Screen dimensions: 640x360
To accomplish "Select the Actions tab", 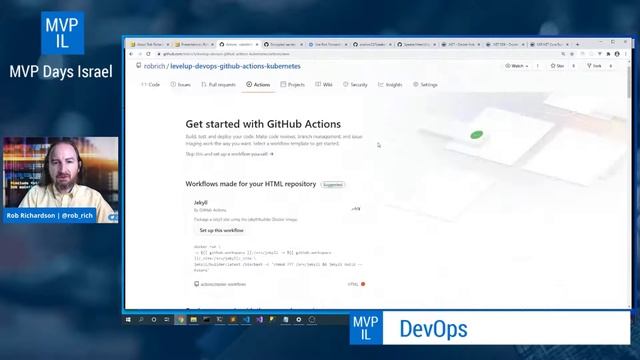I will (x=258, y=84).
